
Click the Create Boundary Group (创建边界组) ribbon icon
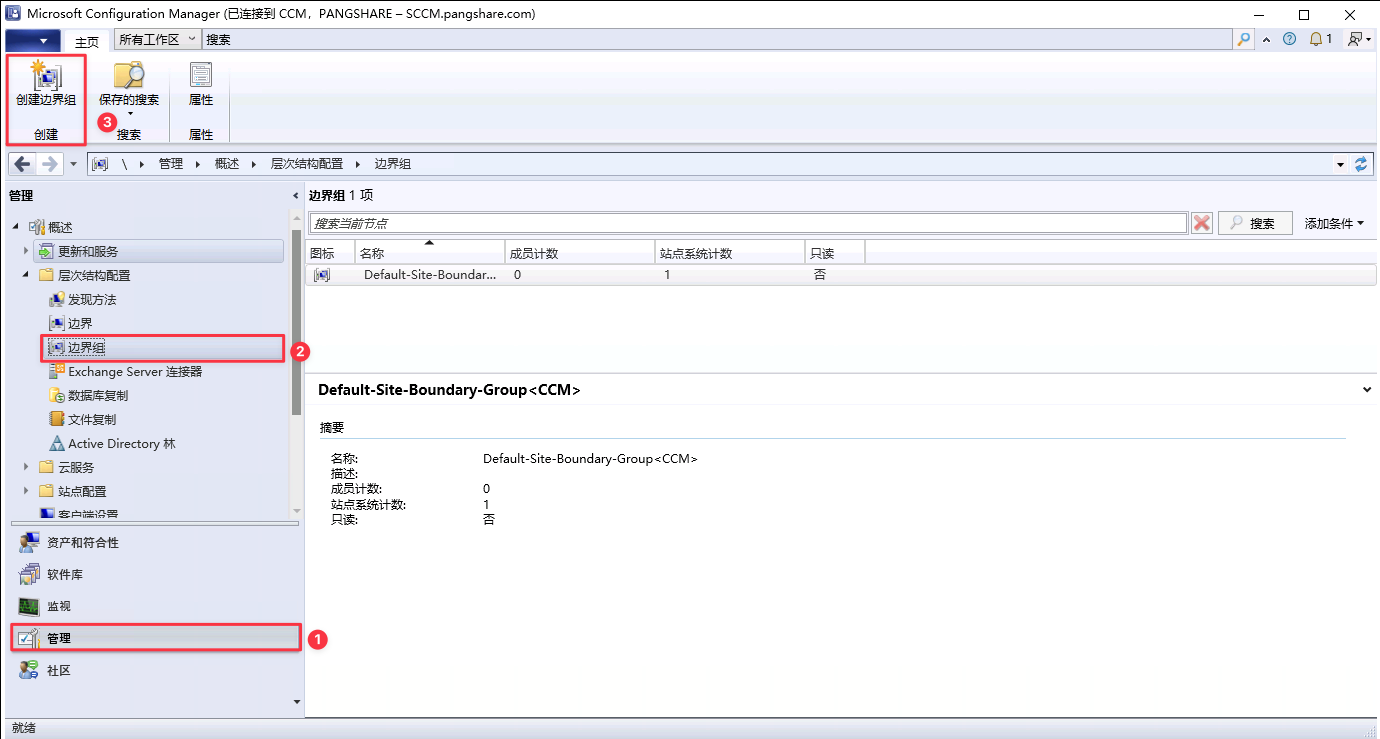click(x=45, y=83)
